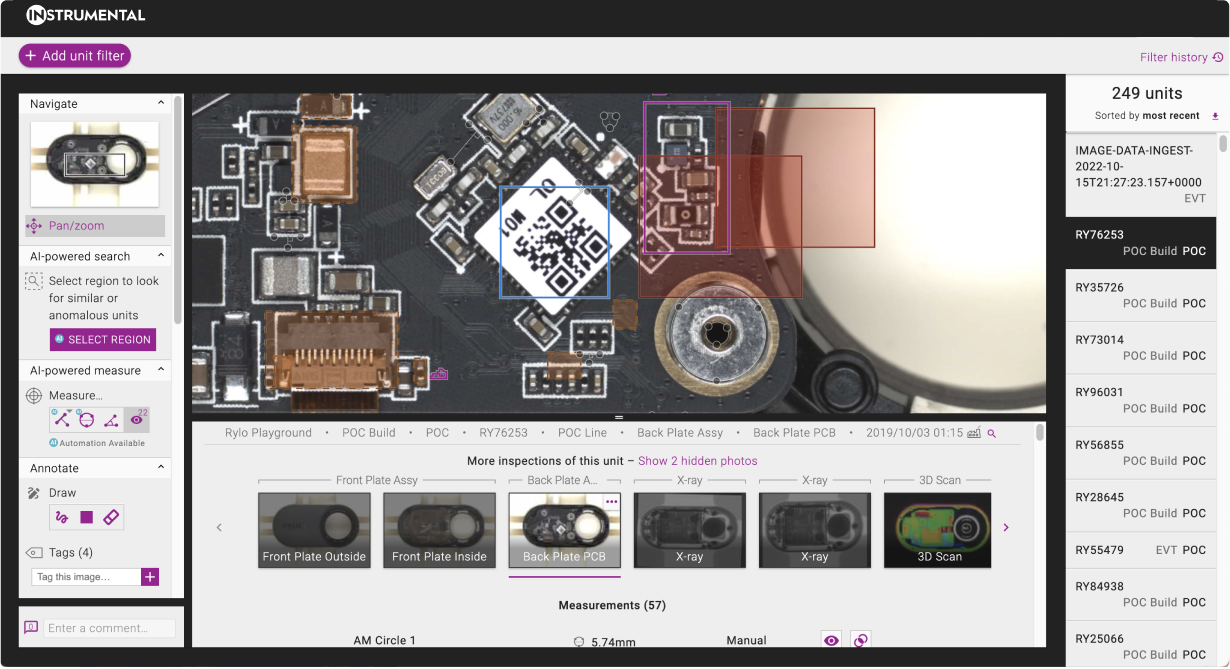Click the Automation Available label
Viewport: 1230px width, 669px height.
tap(97, 443)
